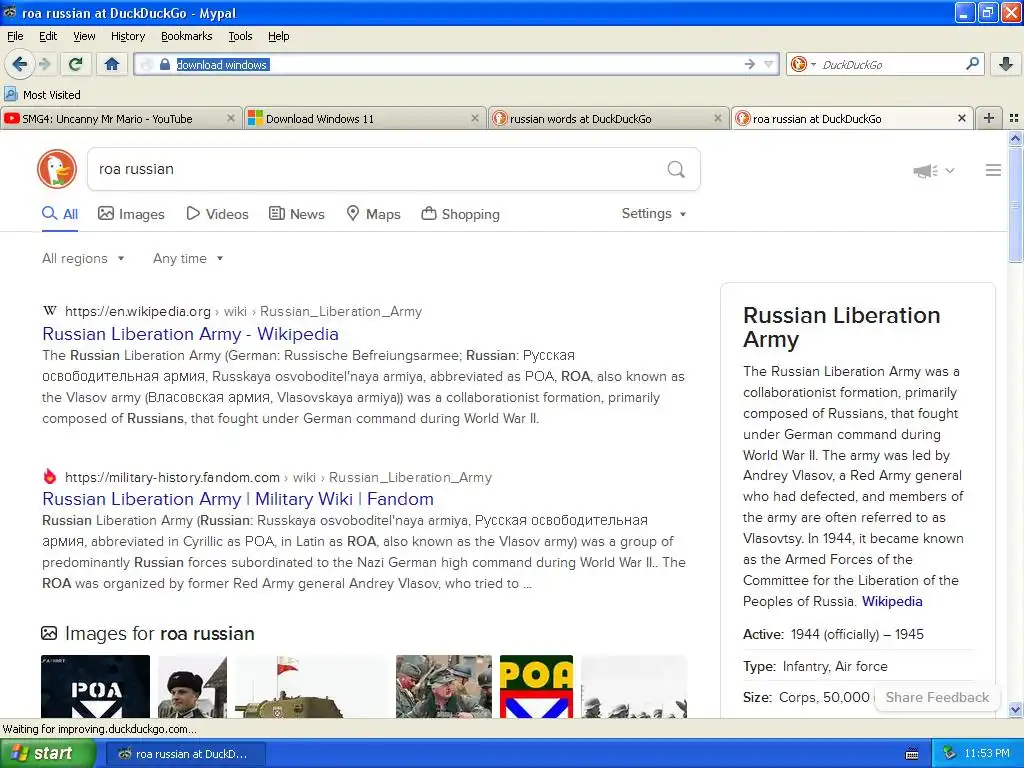Click the DuckDuckGo duck logo
1024x768 pixels.
tap(57, 169)
